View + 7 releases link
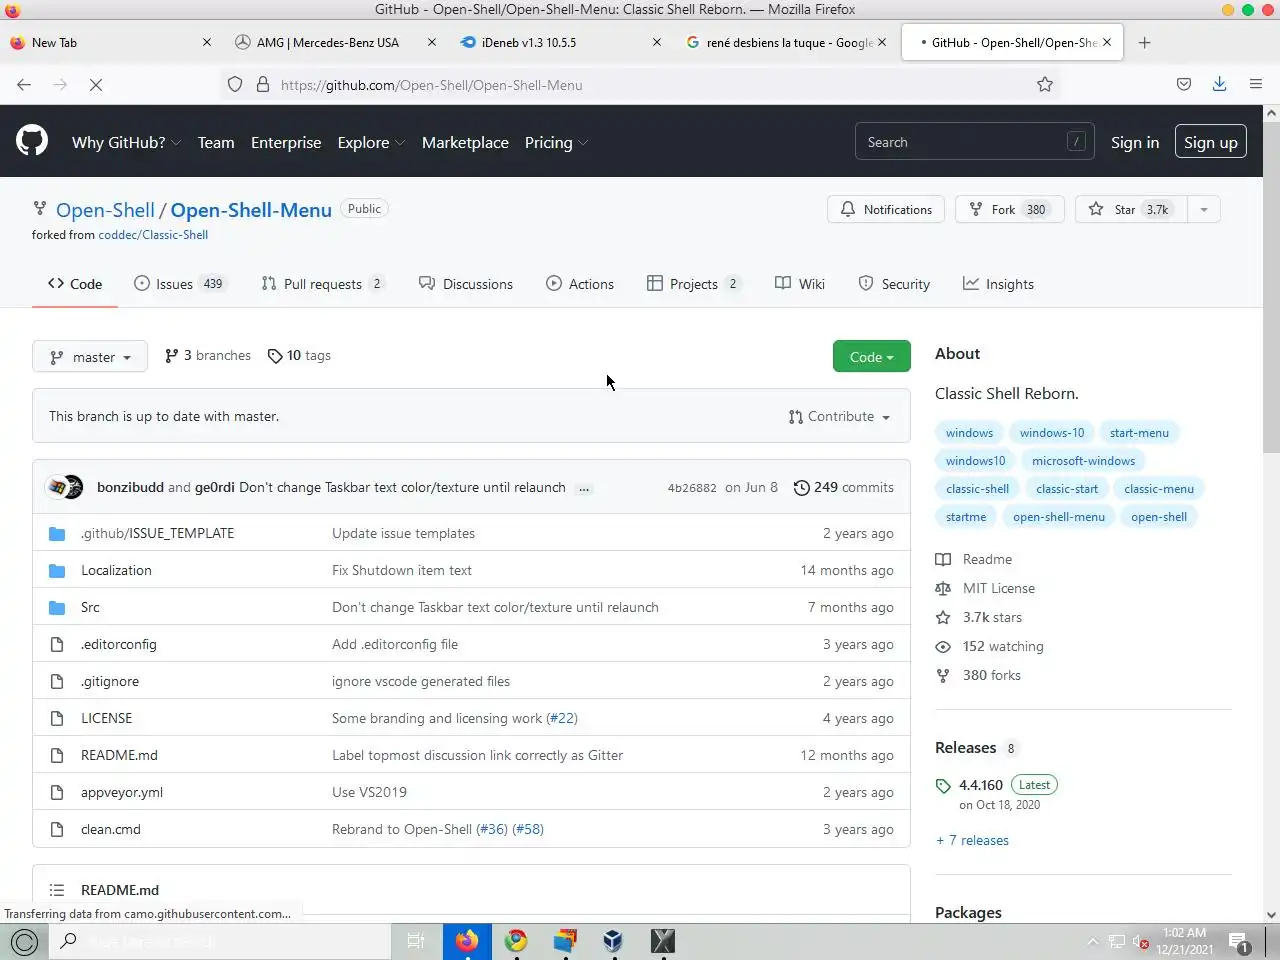Viewport: 1280px width, 960px height. click(x=972, y=840)
